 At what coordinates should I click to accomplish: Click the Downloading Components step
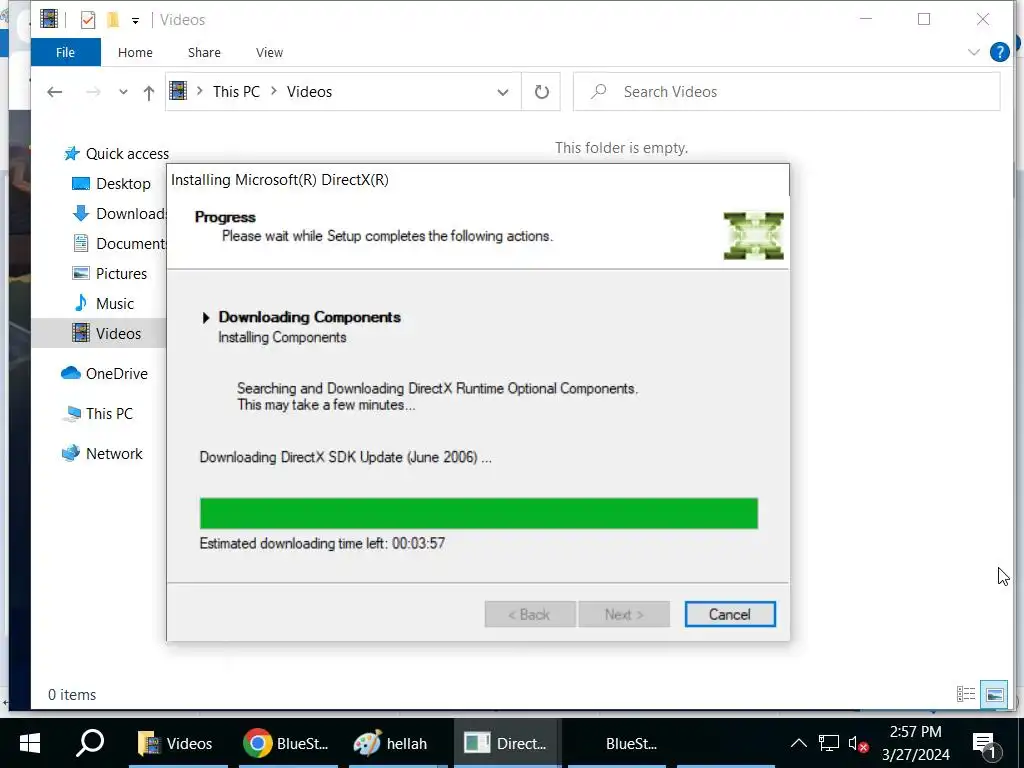[x=309, y=317]
